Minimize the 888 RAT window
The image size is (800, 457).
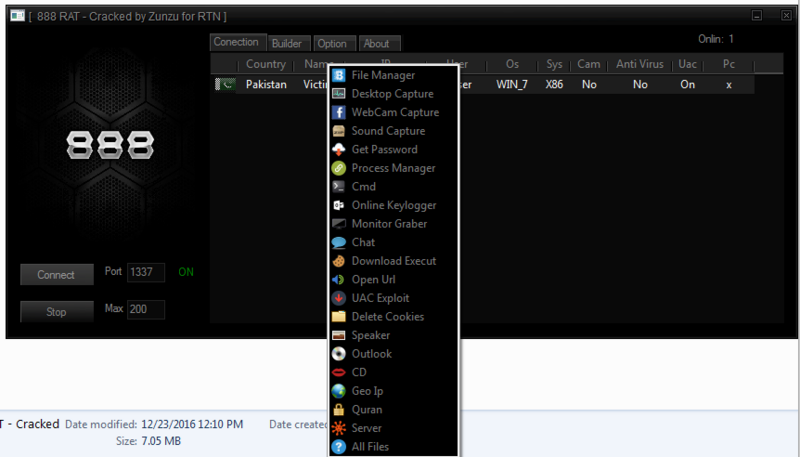coord(757,15)
